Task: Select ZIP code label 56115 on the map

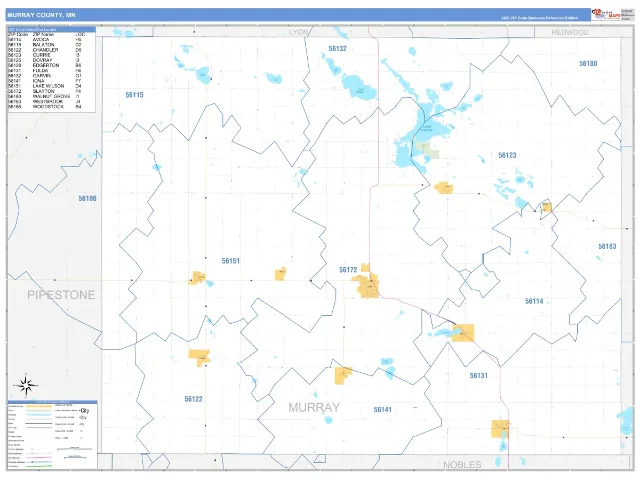Action: click(134, 95)
